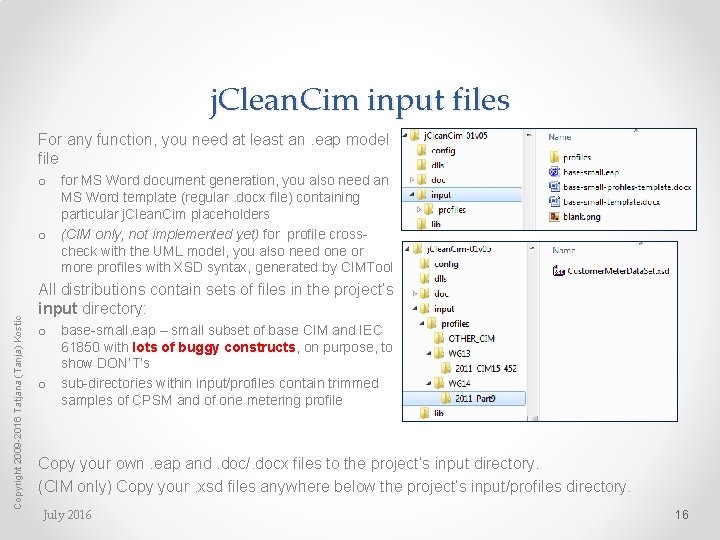720x540 pixels.
Task: Click scroll-up arrow in the input-selected explorer tree
Action: [x=529, y=135]
